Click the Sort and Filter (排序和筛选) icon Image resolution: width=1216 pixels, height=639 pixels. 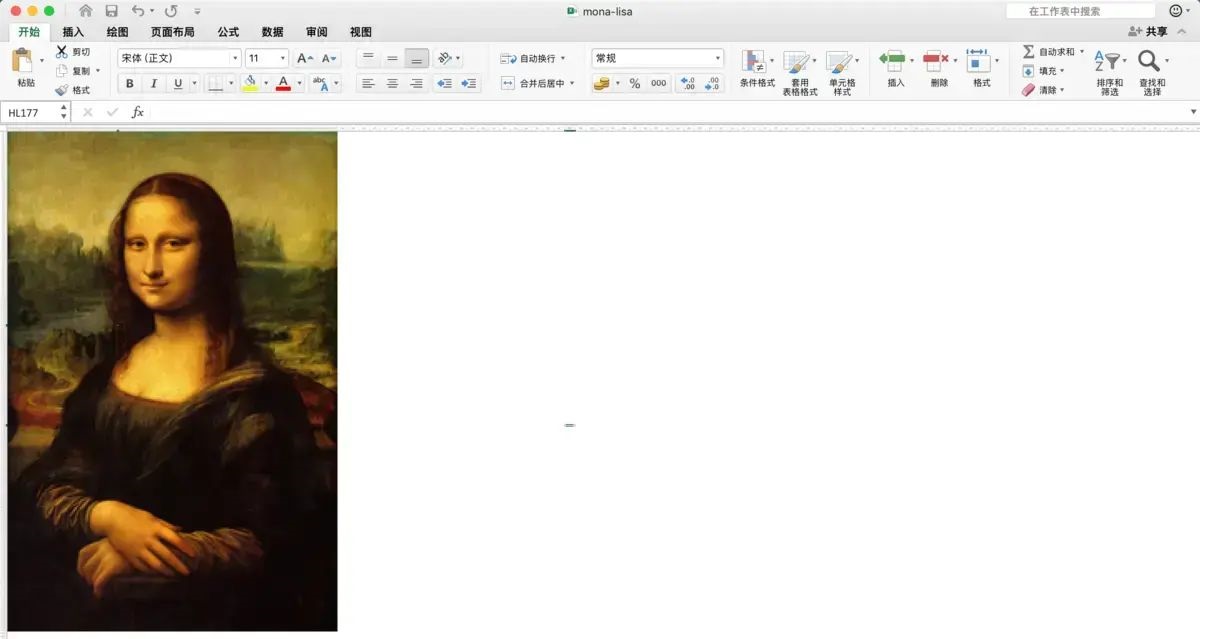coord(1106,61)
